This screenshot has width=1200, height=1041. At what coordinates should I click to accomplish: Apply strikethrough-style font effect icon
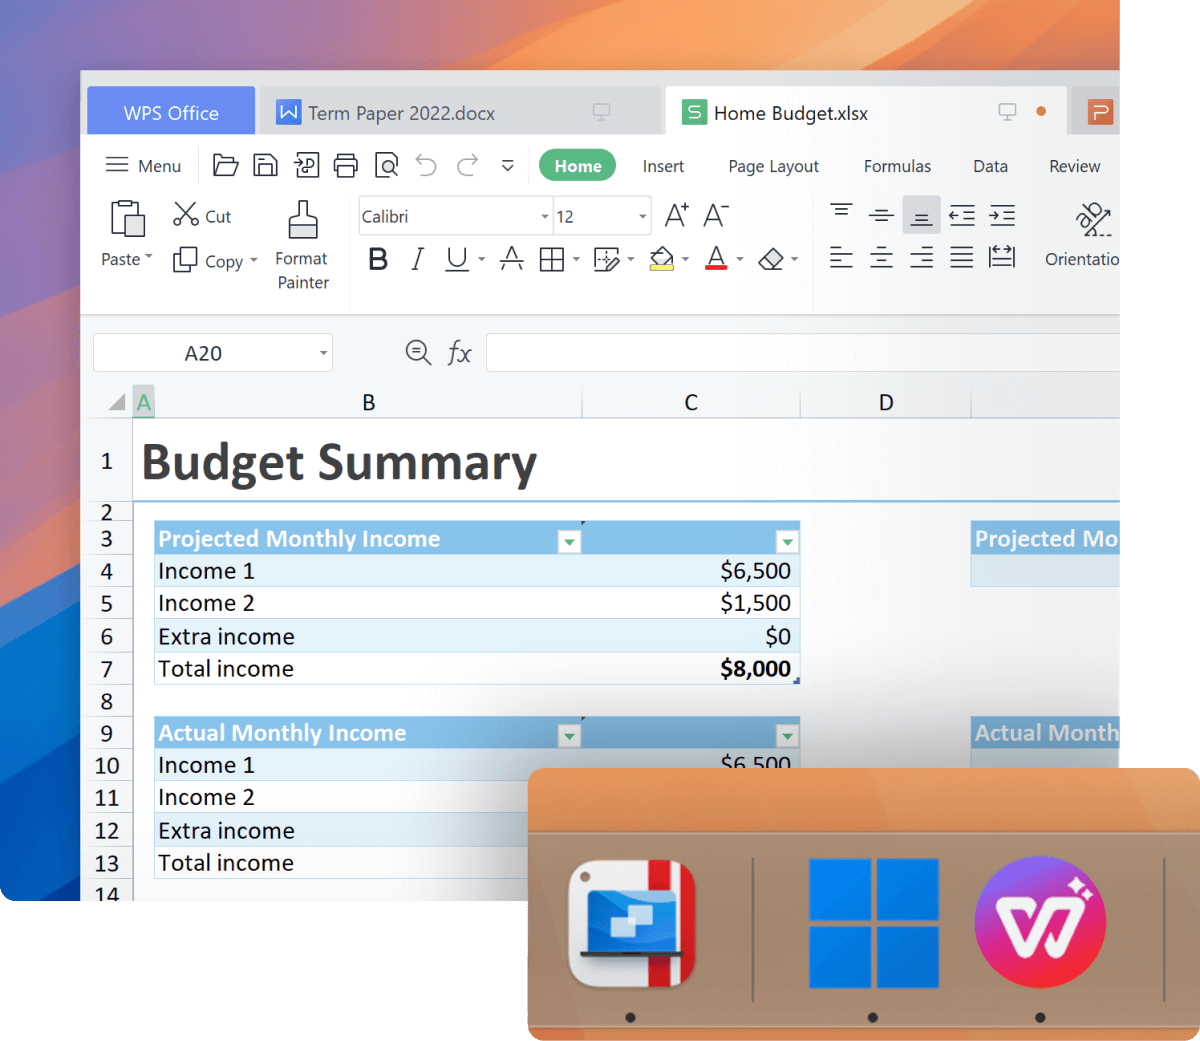511,259
